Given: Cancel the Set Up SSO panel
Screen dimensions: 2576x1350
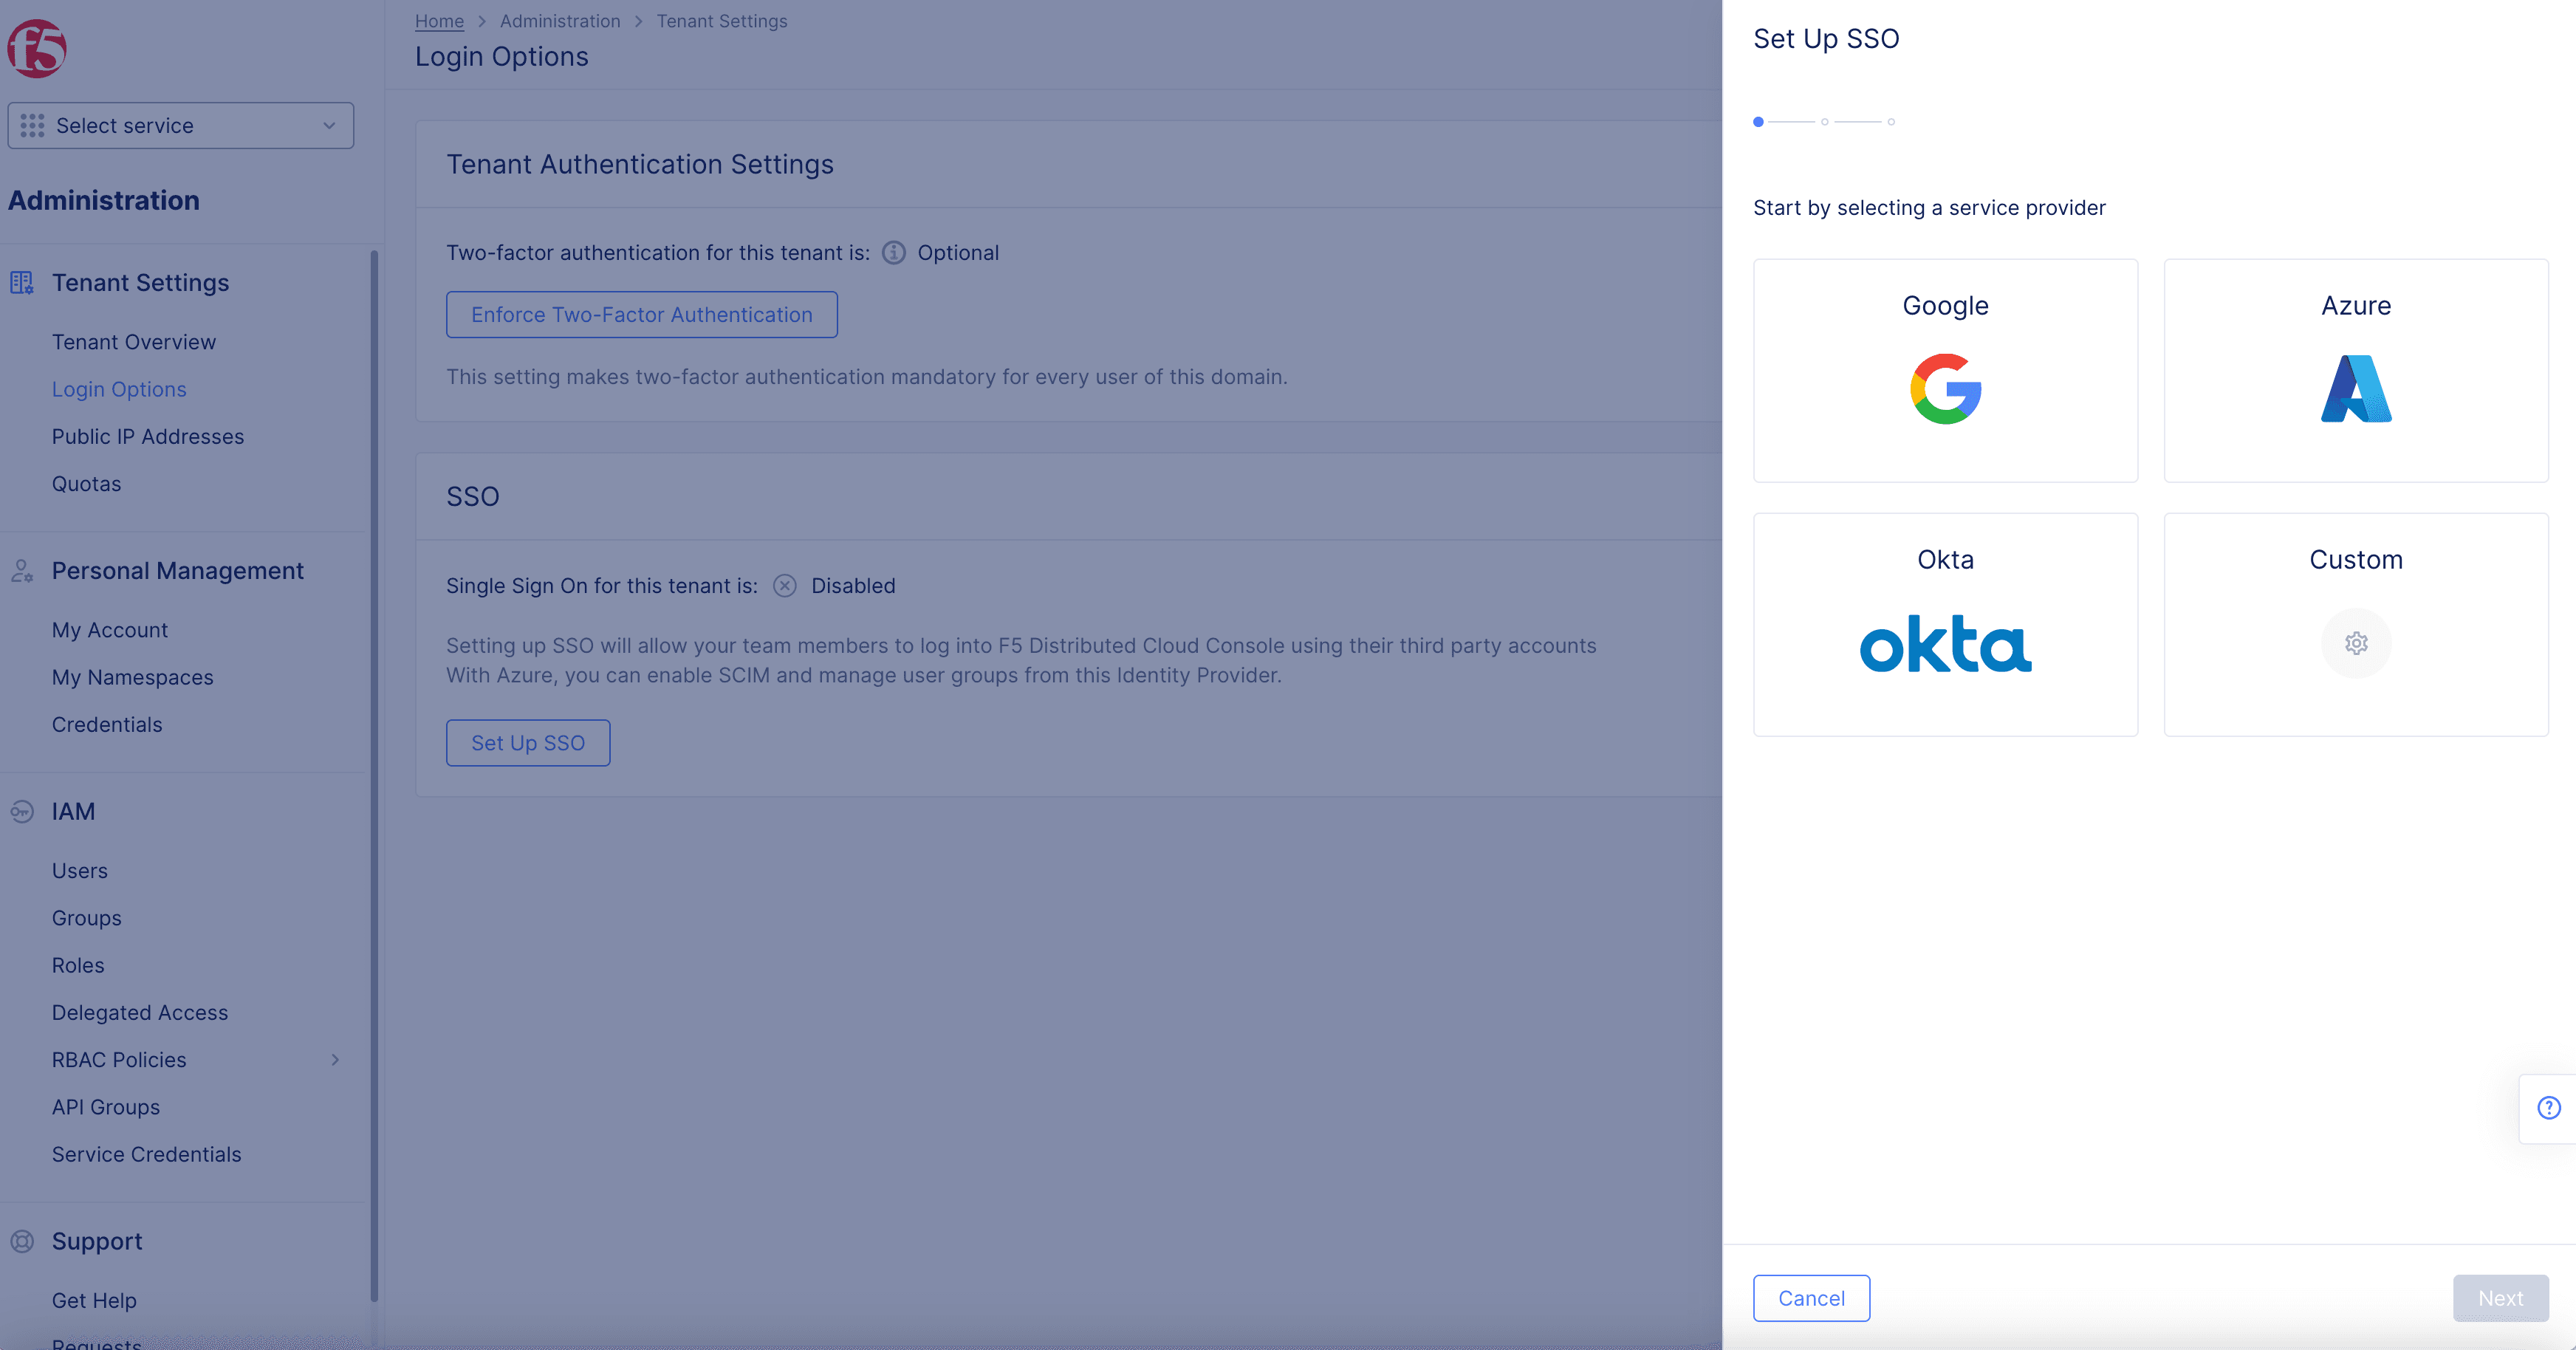Looking at the screenshot, I should pos(1811,1298).
